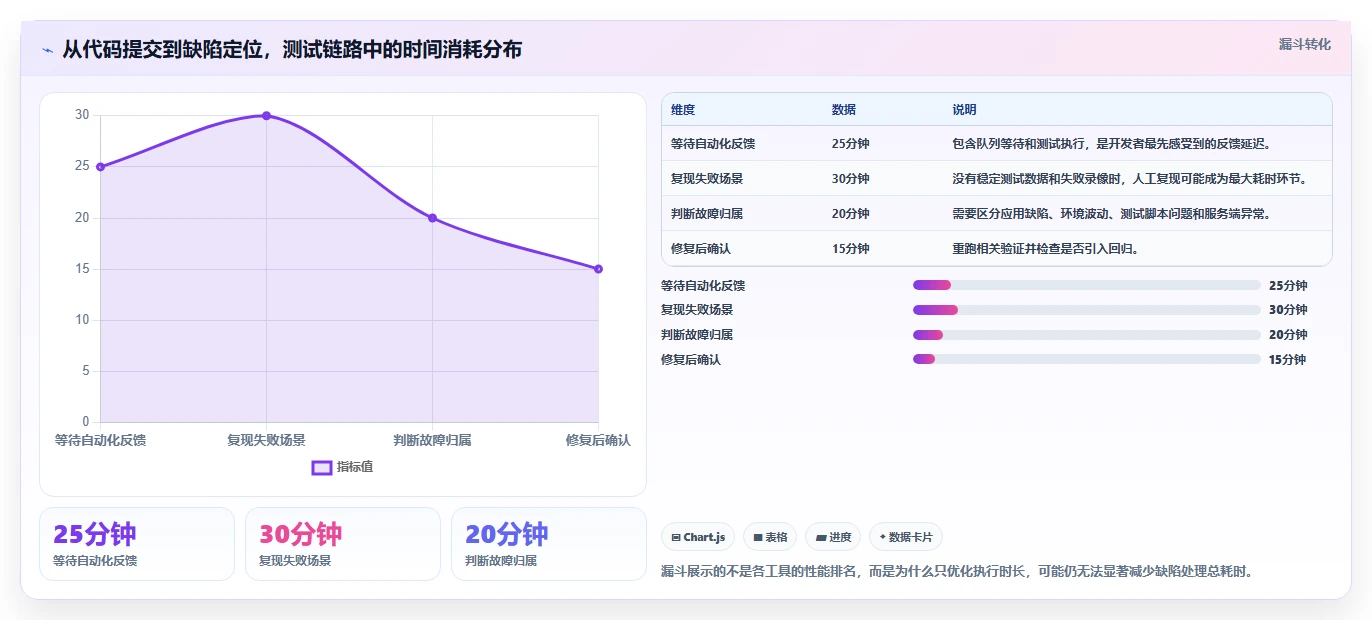The height and width of the screenshot is (620, 1372).
Task: Click the 20分钟 value in the table
Action: (x=851, y=214)
